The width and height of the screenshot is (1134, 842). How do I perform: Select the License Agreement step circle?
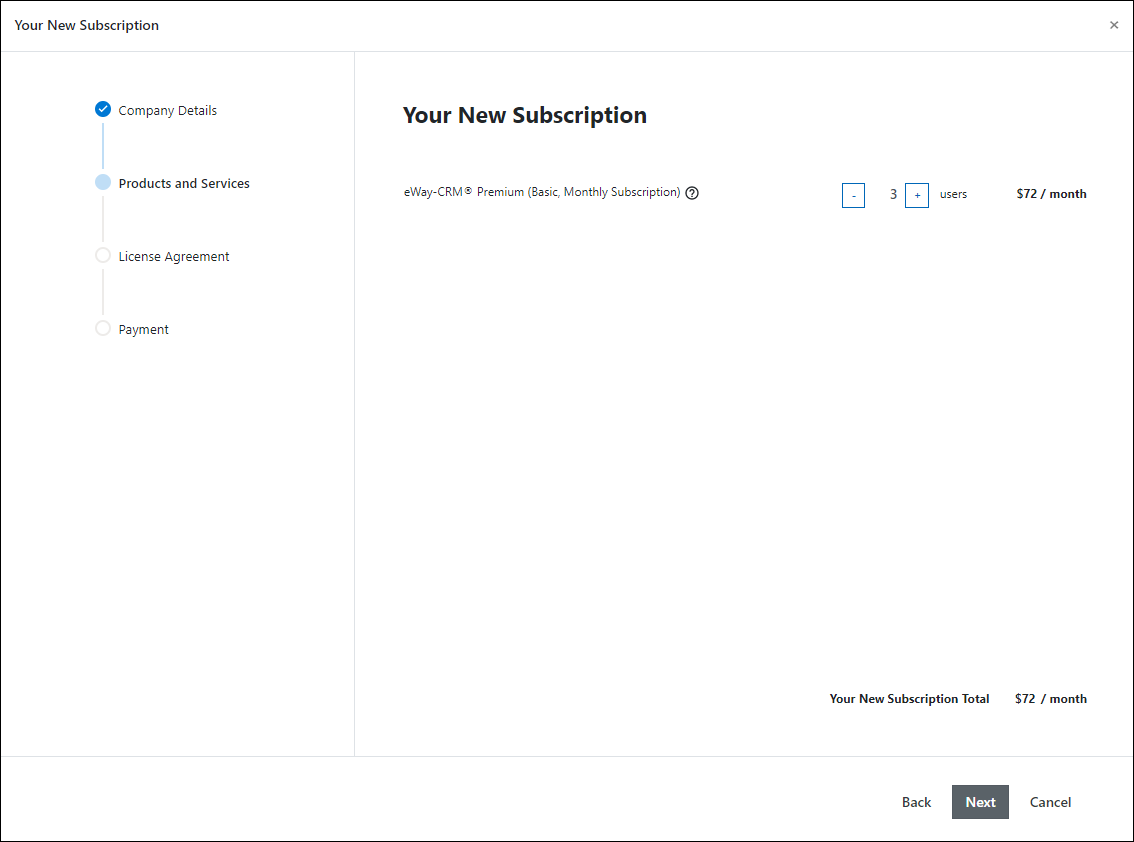[x=103, y=255]
